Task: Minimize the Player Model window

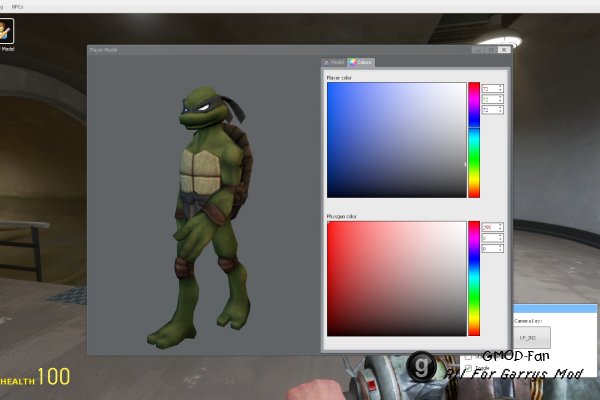Action: 478,50
